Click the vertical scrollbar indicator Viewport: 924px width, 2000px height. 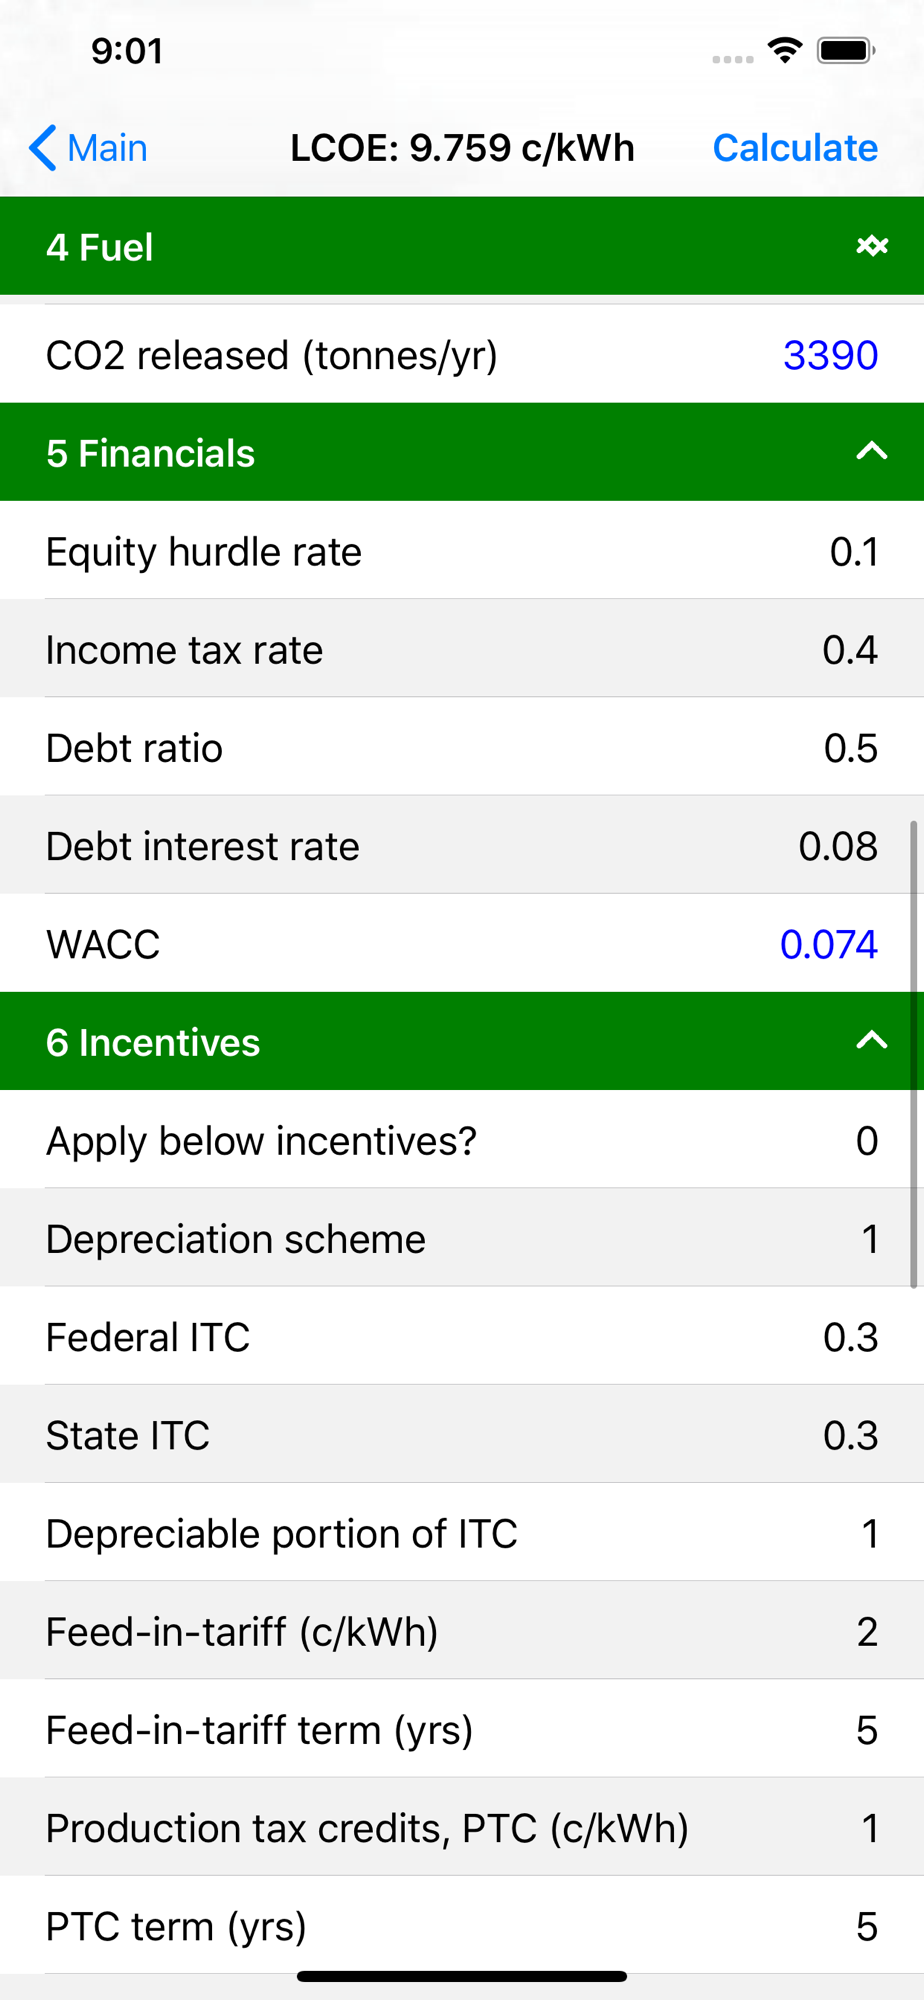pyautogui.click(x=913, y=1055)
